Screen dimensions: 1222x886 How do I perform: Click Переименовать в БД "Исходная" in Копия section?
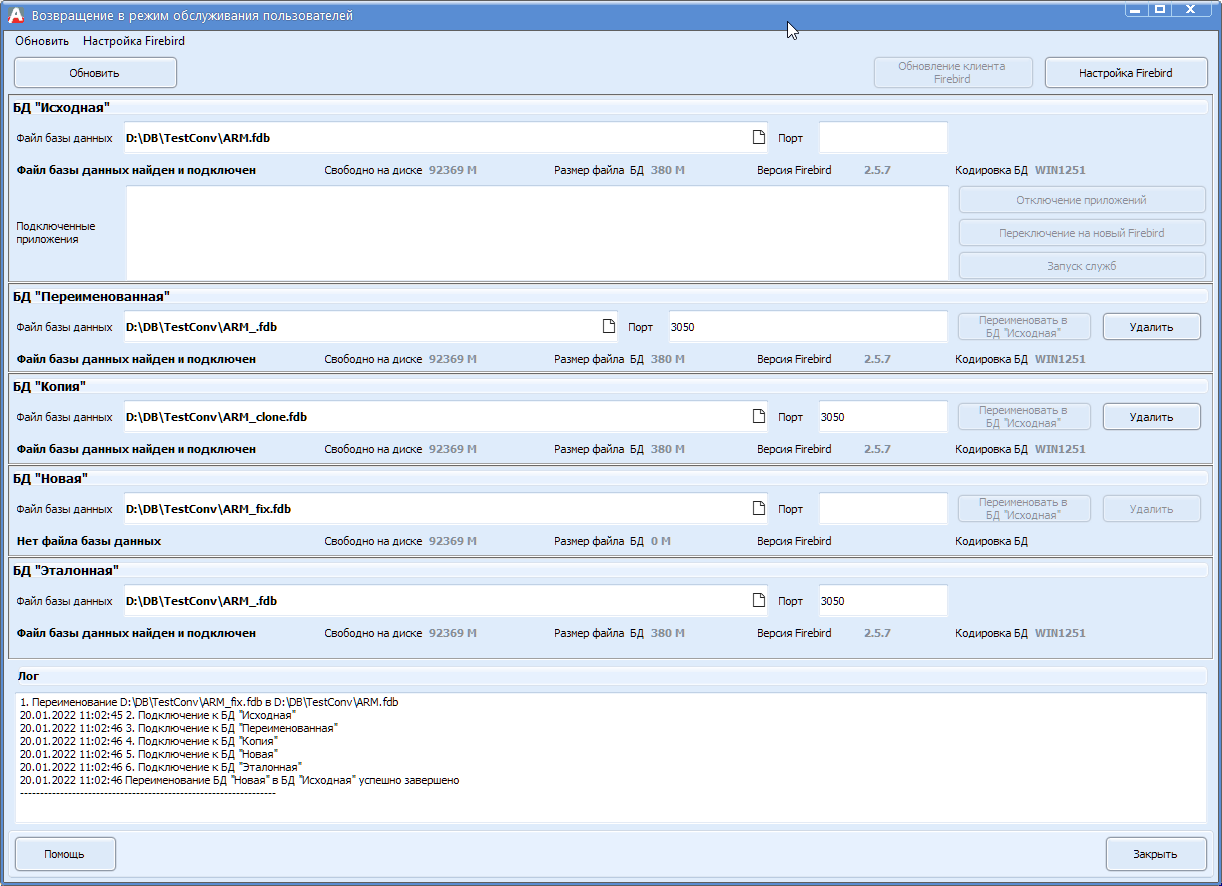click(1023, 416)
